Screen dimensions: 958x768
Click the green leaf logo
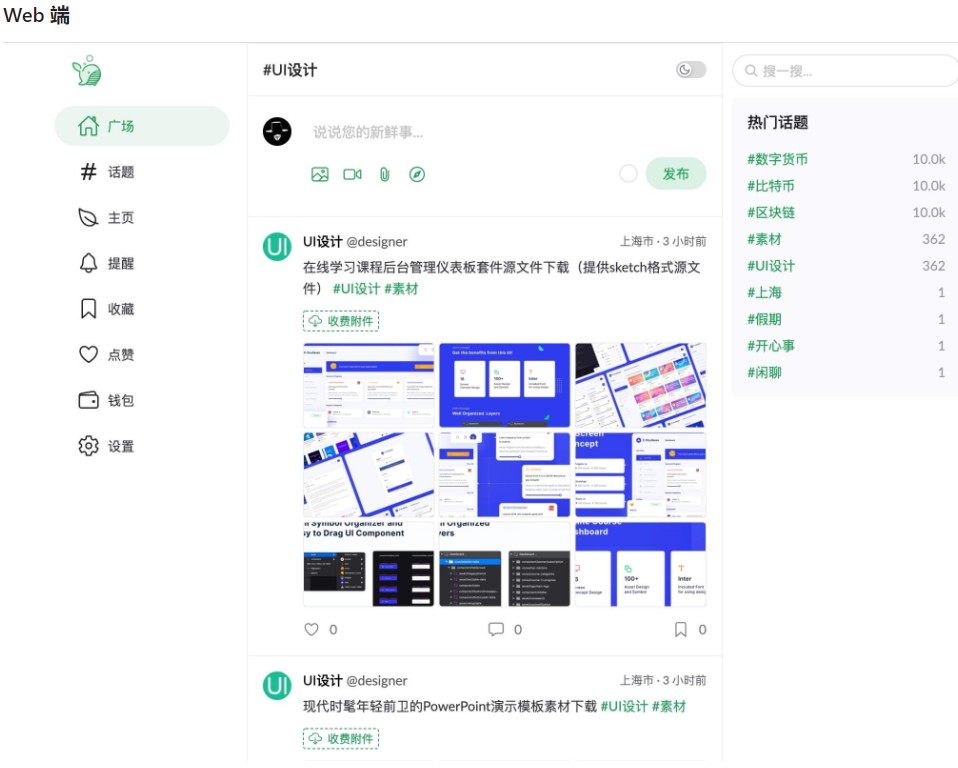(87, 71)
